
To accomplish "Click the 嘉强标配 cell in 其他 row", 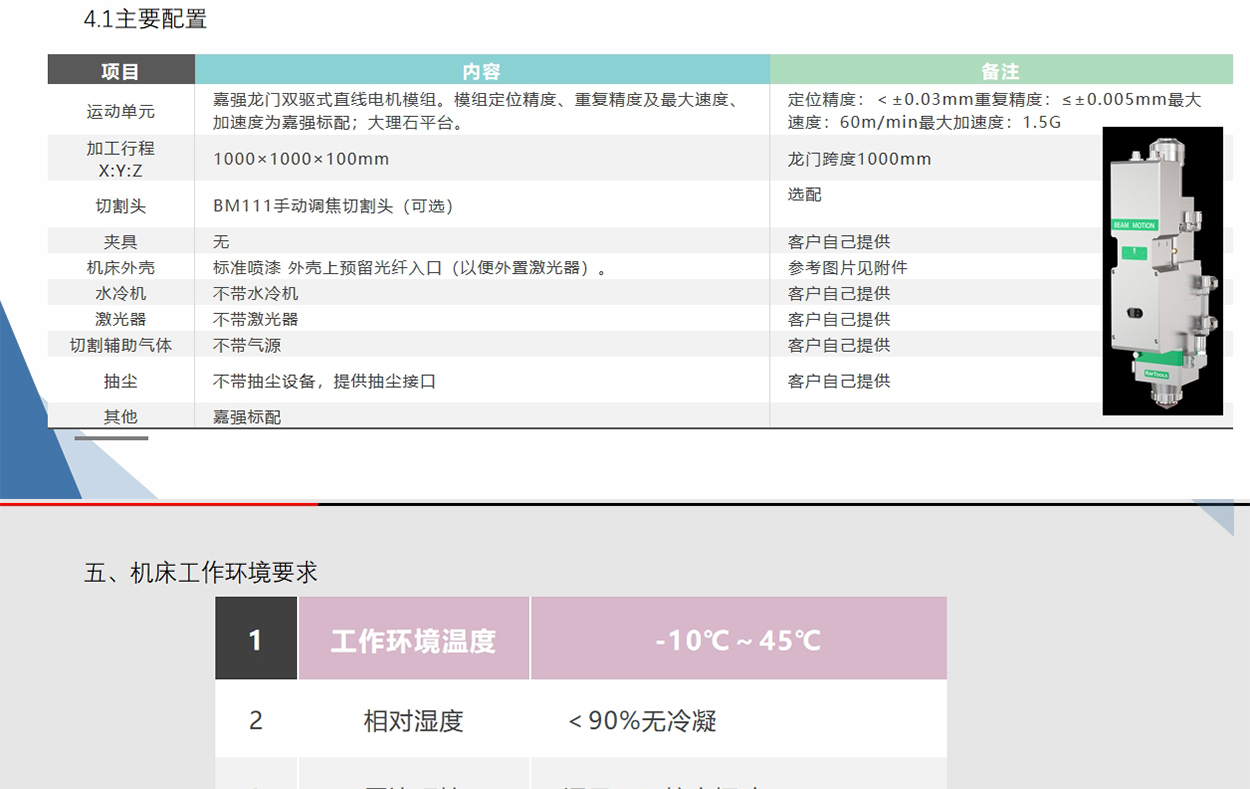I will pos(246,417).
